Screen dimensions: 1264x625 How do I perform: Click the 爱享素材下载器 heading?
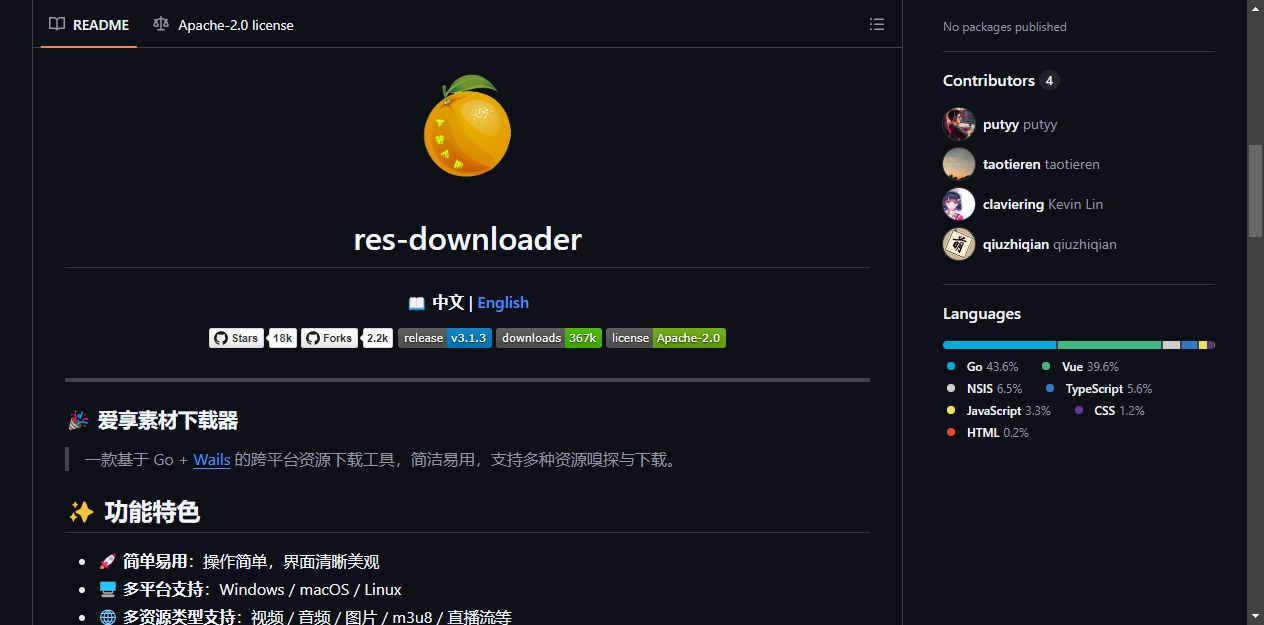coord(168,421)
